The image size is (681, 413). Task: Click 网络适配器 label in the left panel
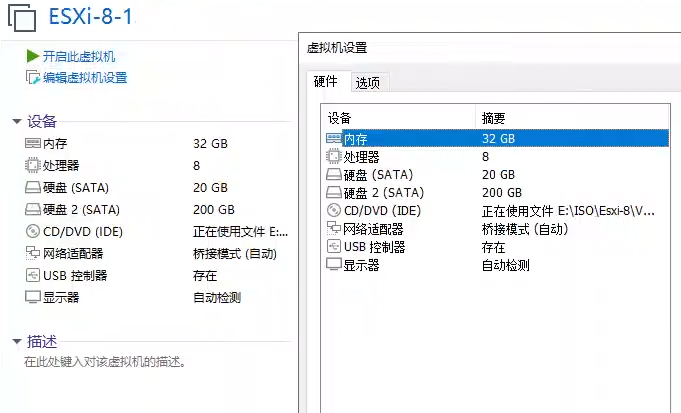click(x=73, y=254)
